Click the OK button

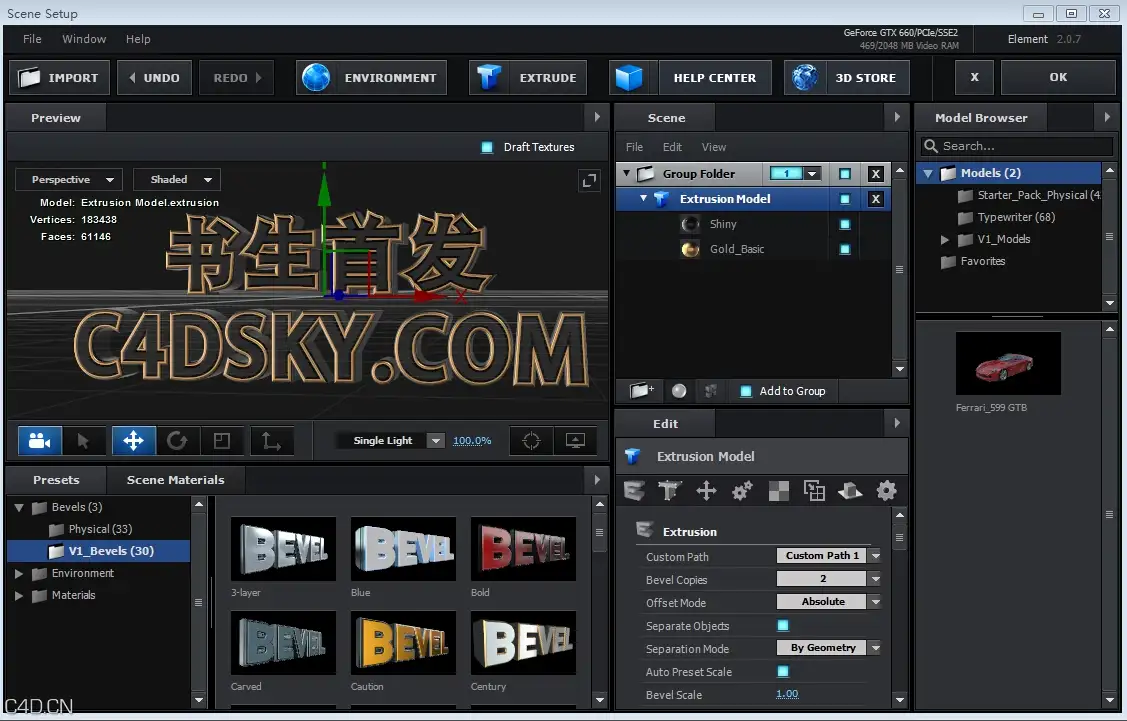point(1058,77)
